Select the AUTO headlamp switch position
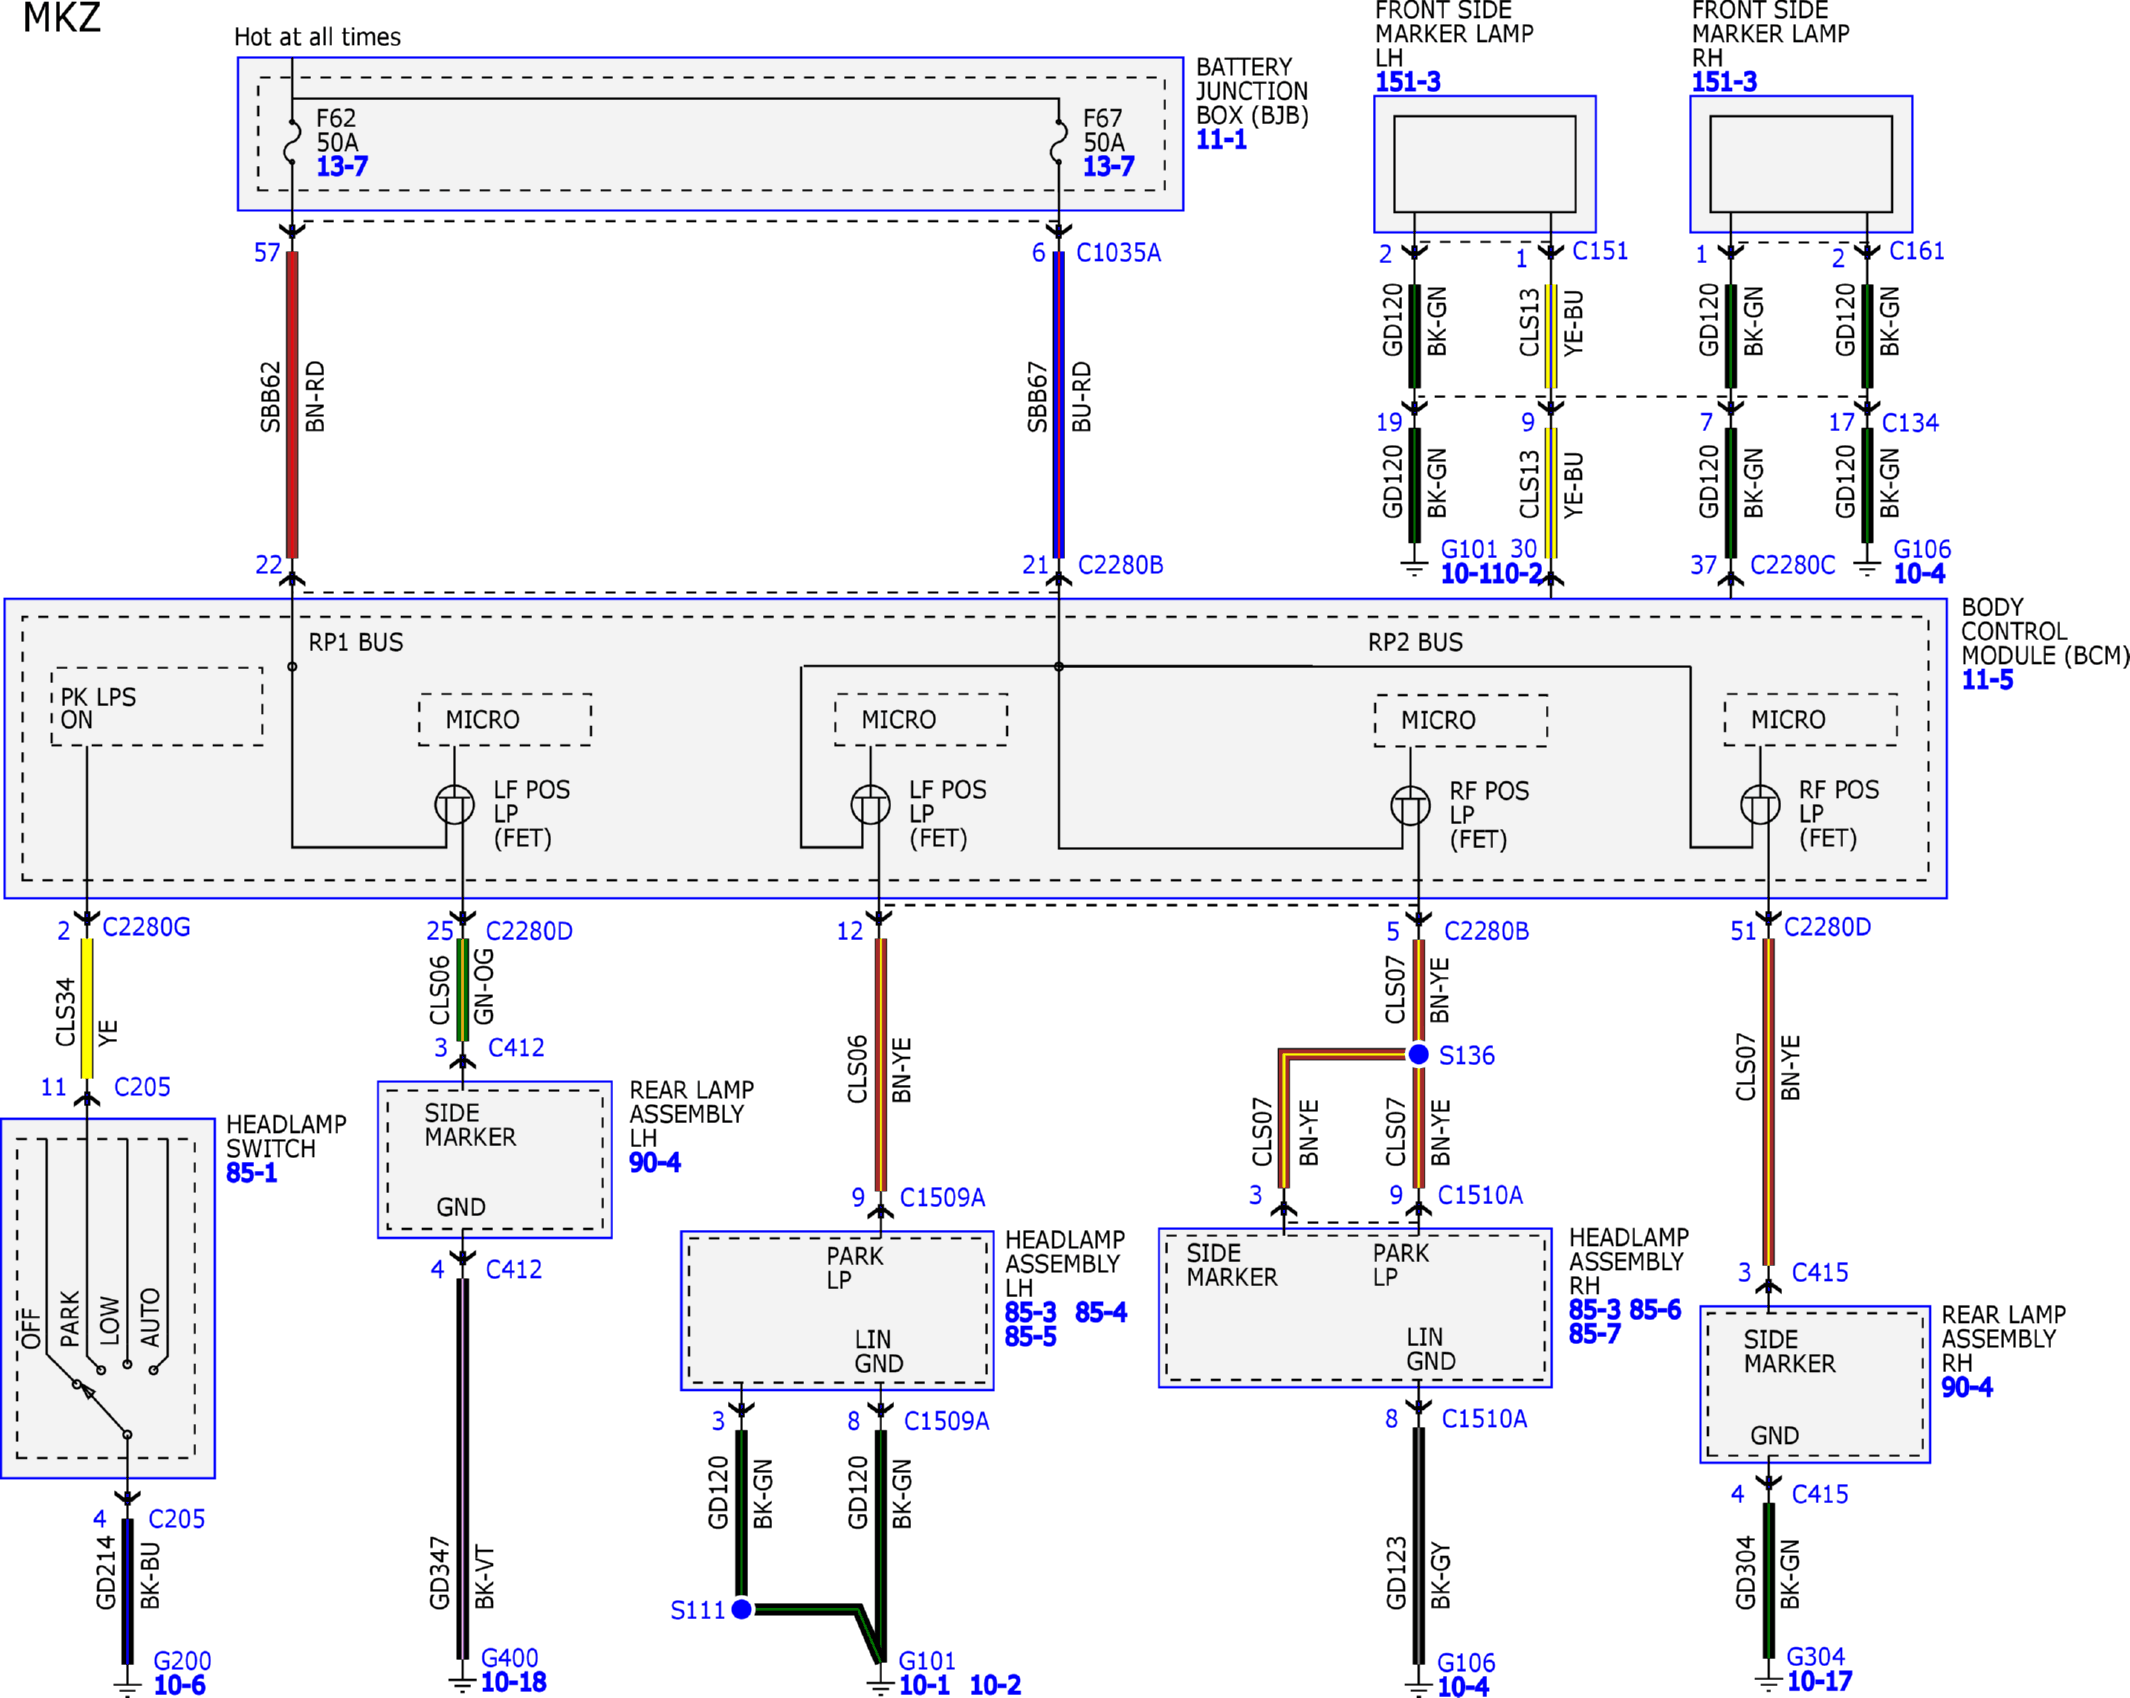 (150, 1317)
